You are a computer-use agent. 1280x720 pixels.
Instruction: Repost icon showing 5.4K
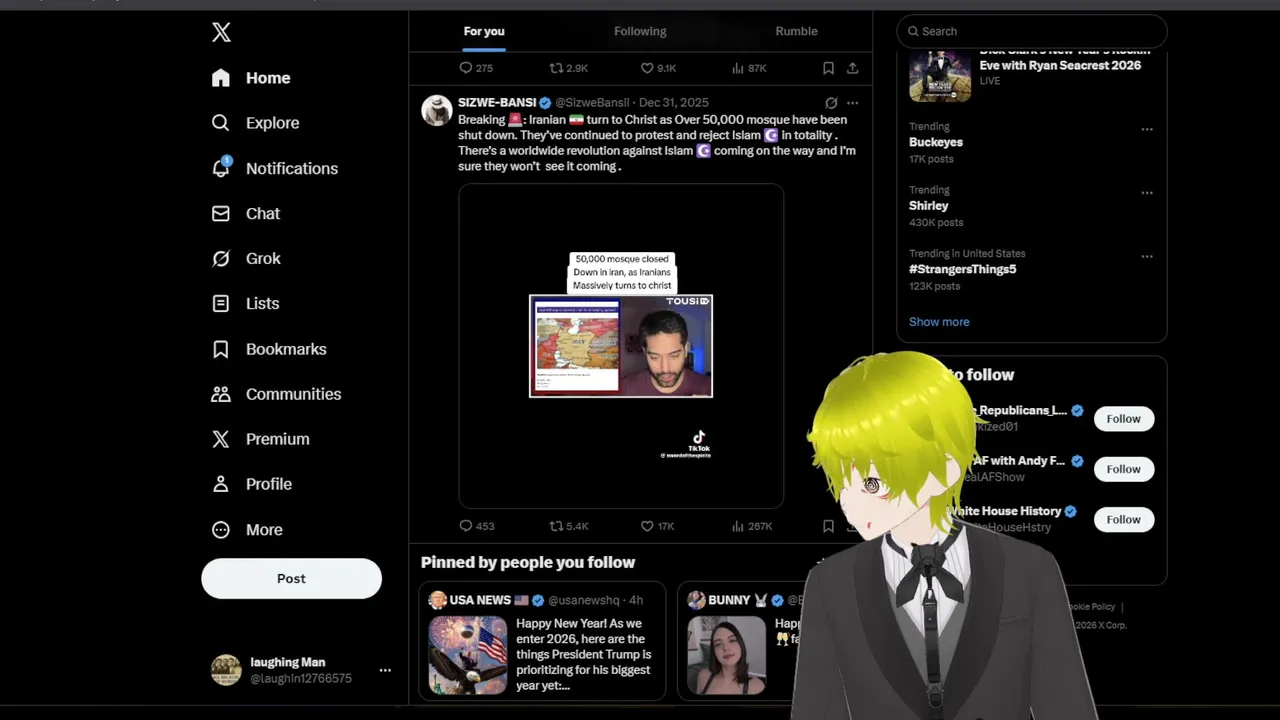pos(568,526)
